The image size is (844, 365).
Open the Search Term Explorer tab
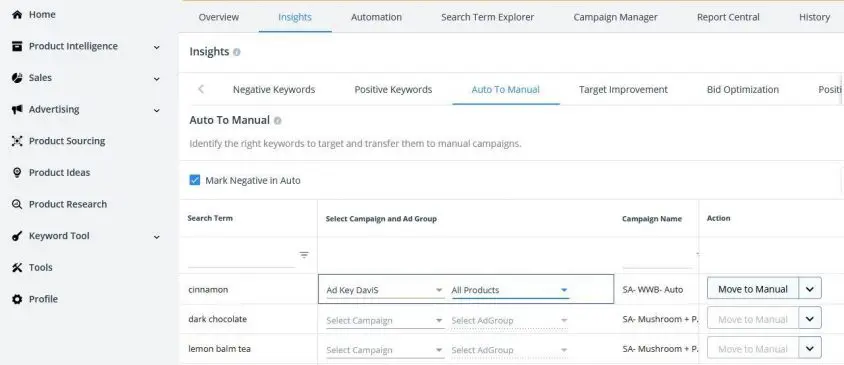click(x=488, y=17)
